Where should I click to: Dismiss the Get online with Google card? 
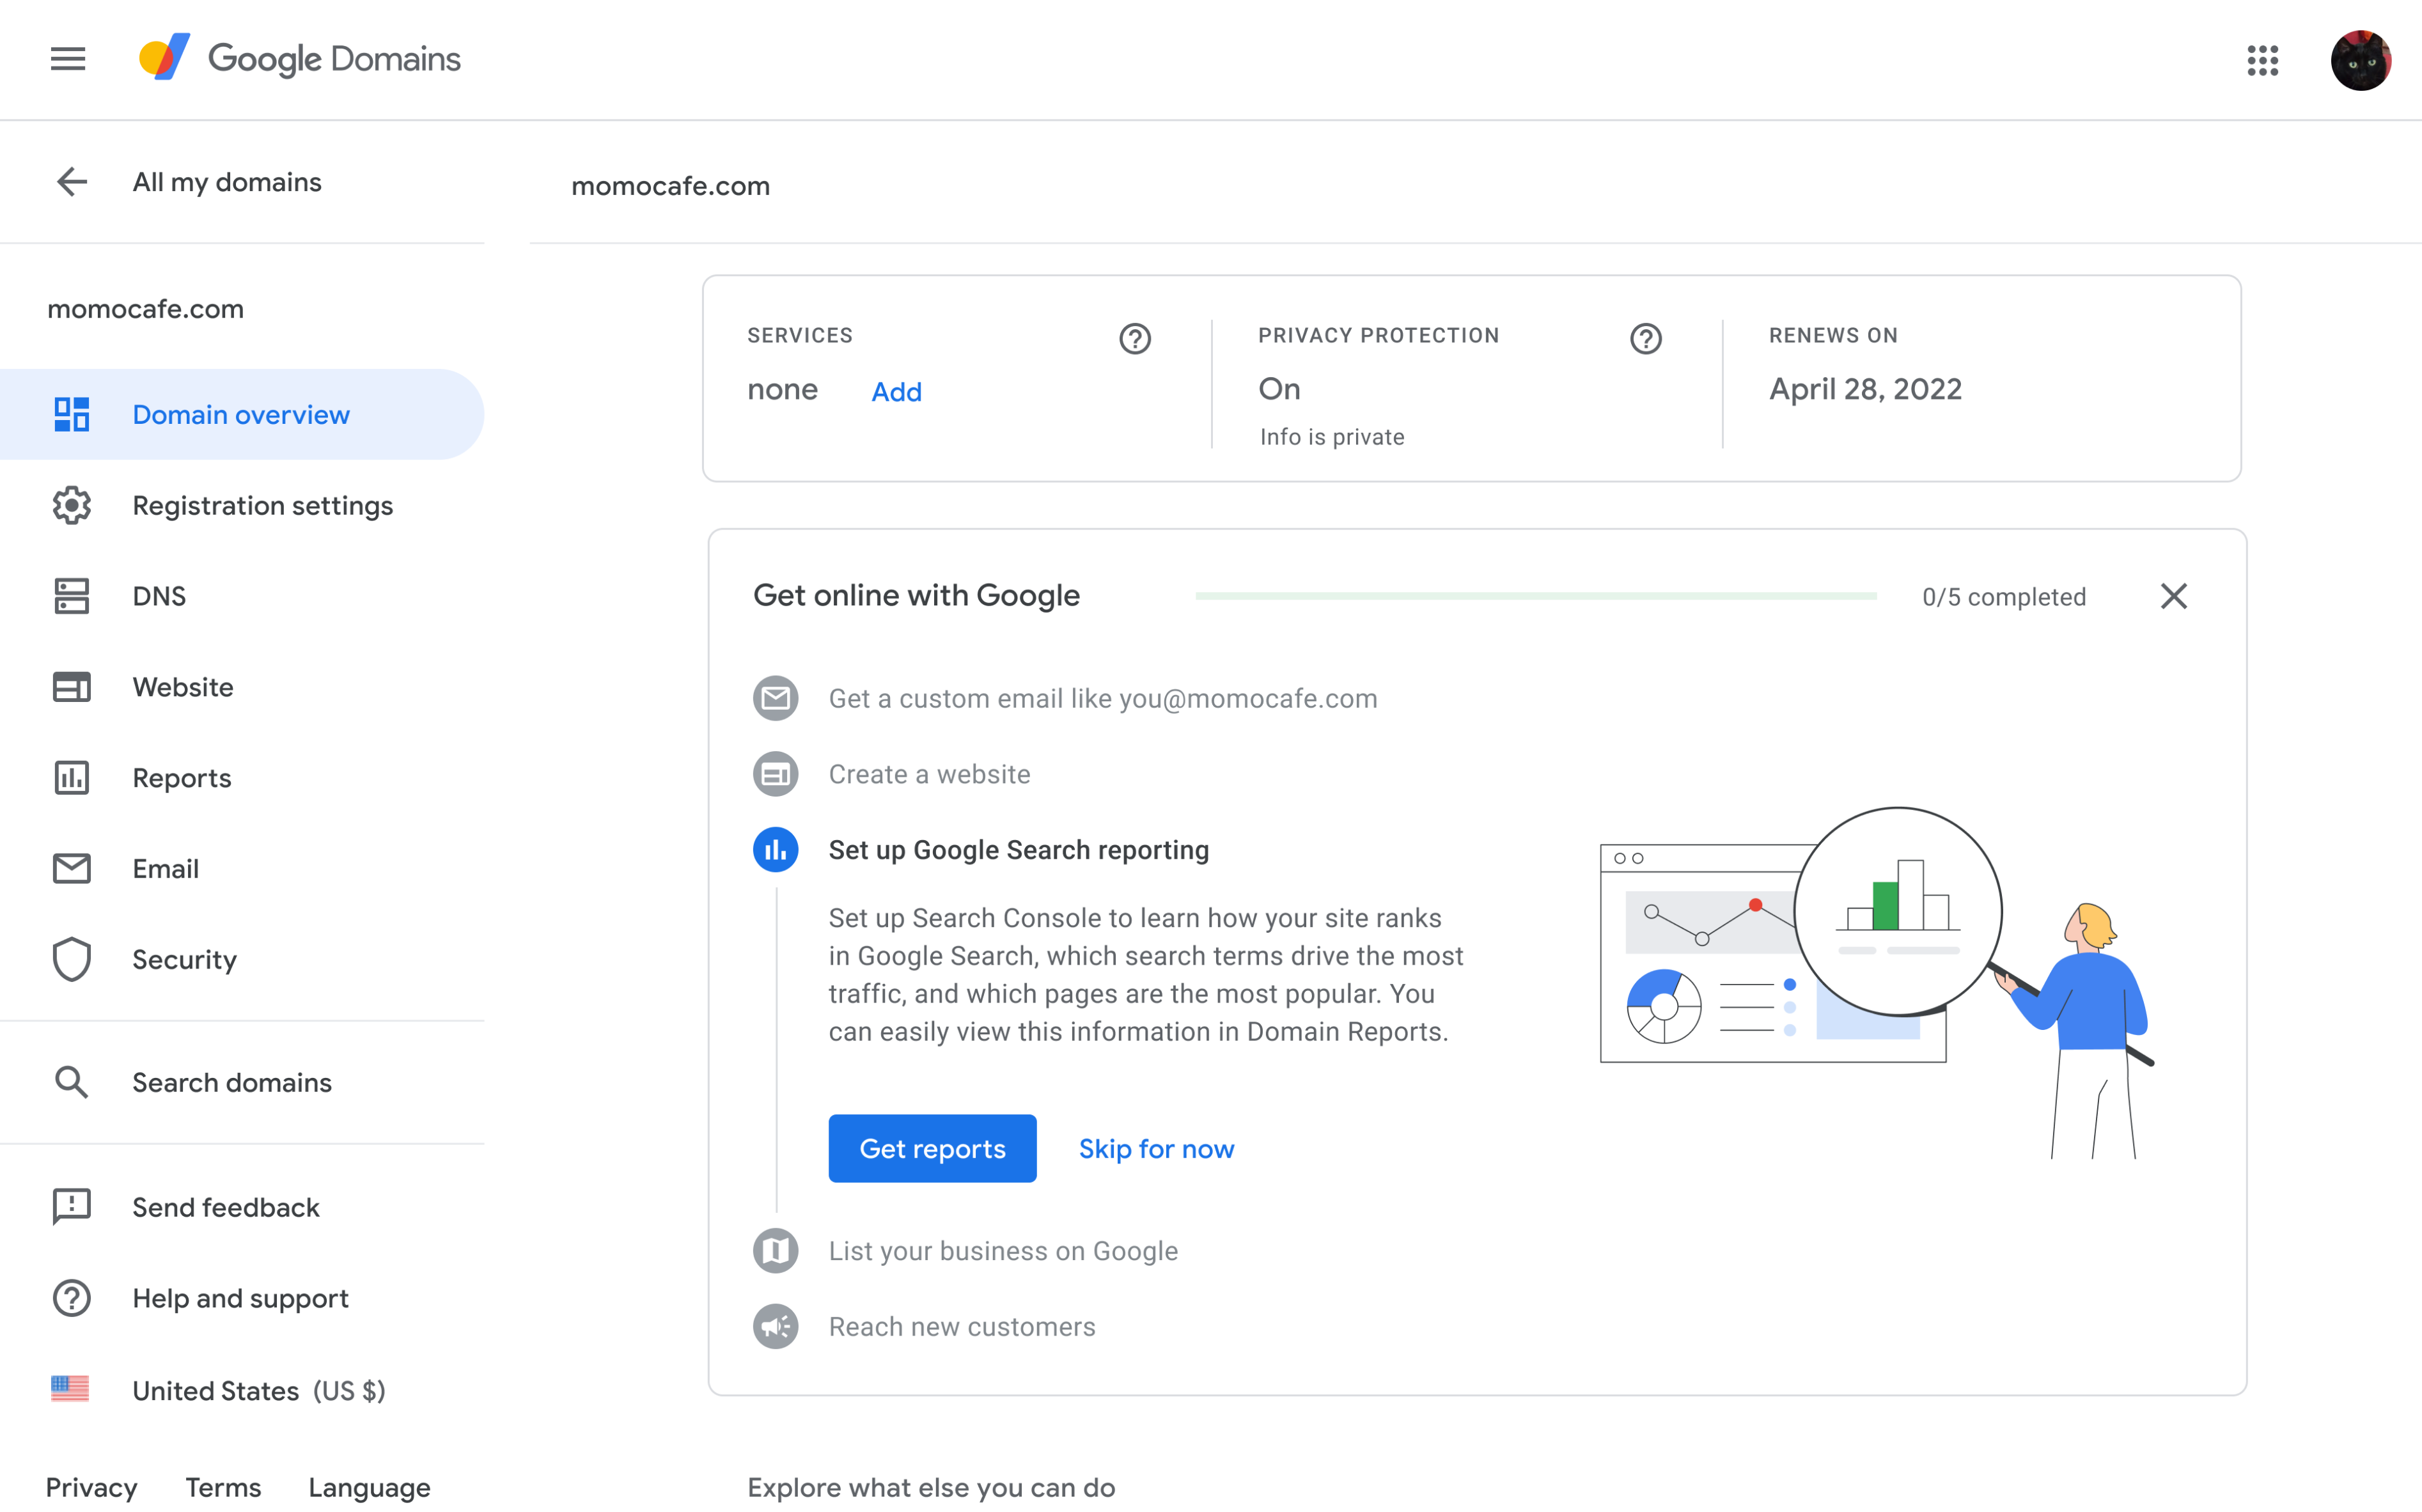pyautogui.click(x=2174, y=596)
